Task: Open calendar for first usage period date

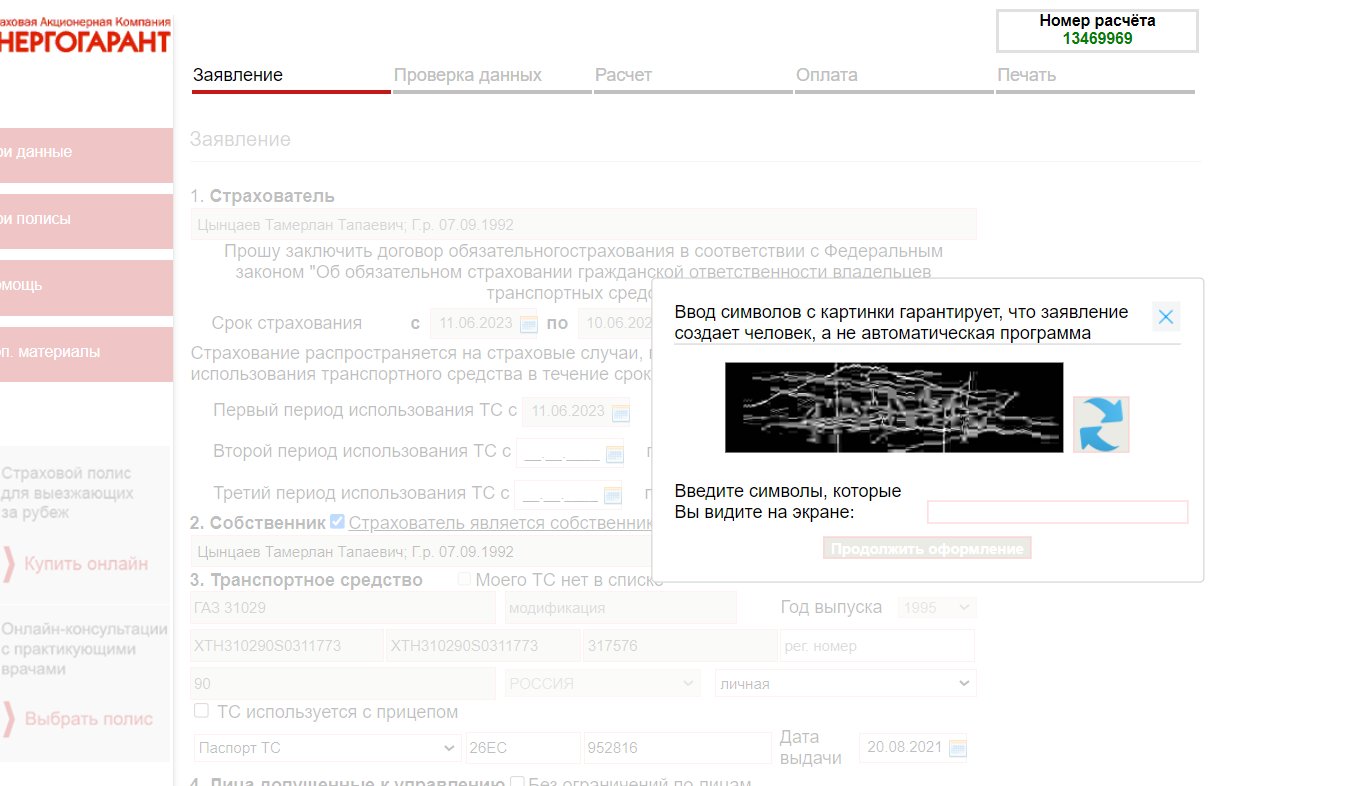Action: point(620,412)
